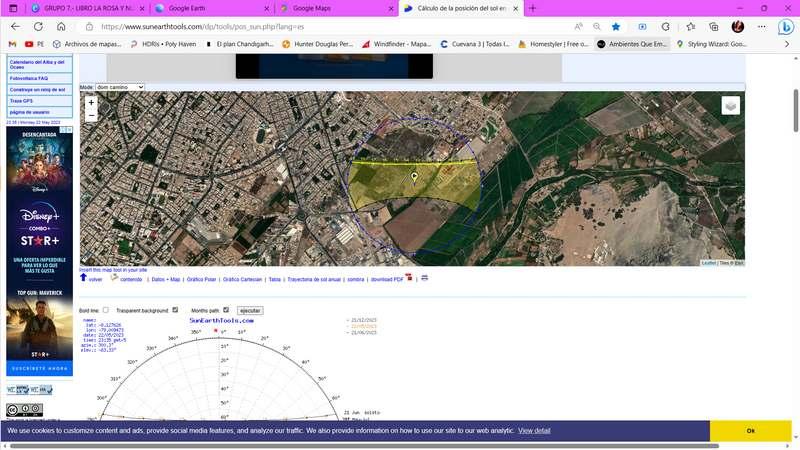This screenshot has height=450, width=800.
Task: Open the Hunter Douglas Per bookmark
Action: (318, 44)
